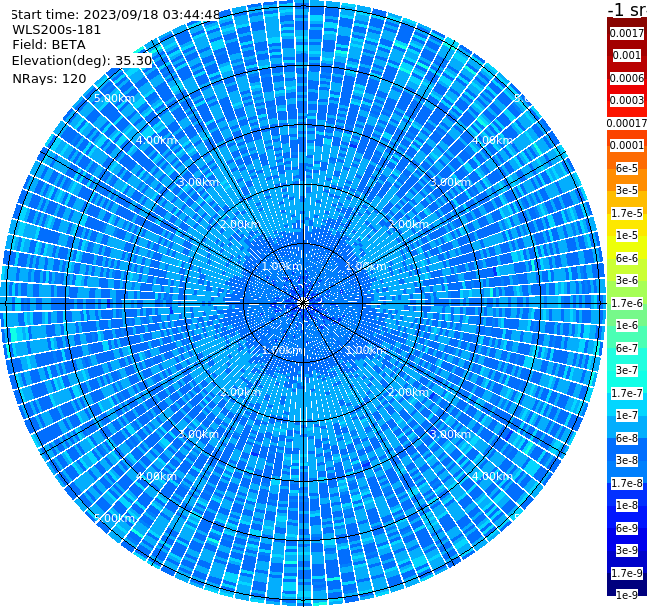Click the 1.7e-8 colorbar label

click(627, 483)
